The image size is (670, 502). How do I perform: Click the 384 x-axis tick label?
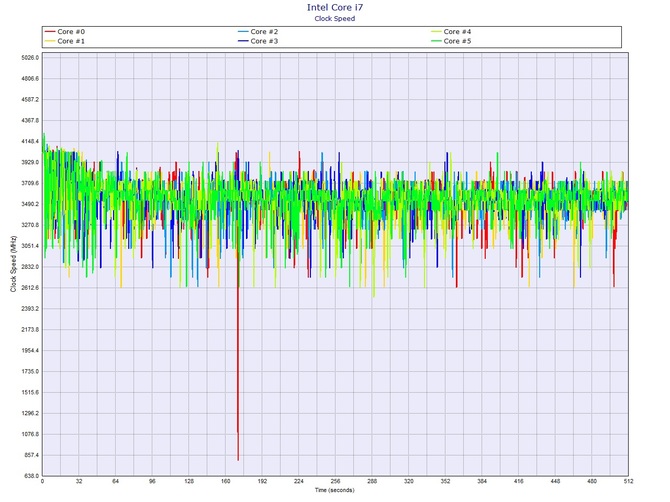click(482, 481)
